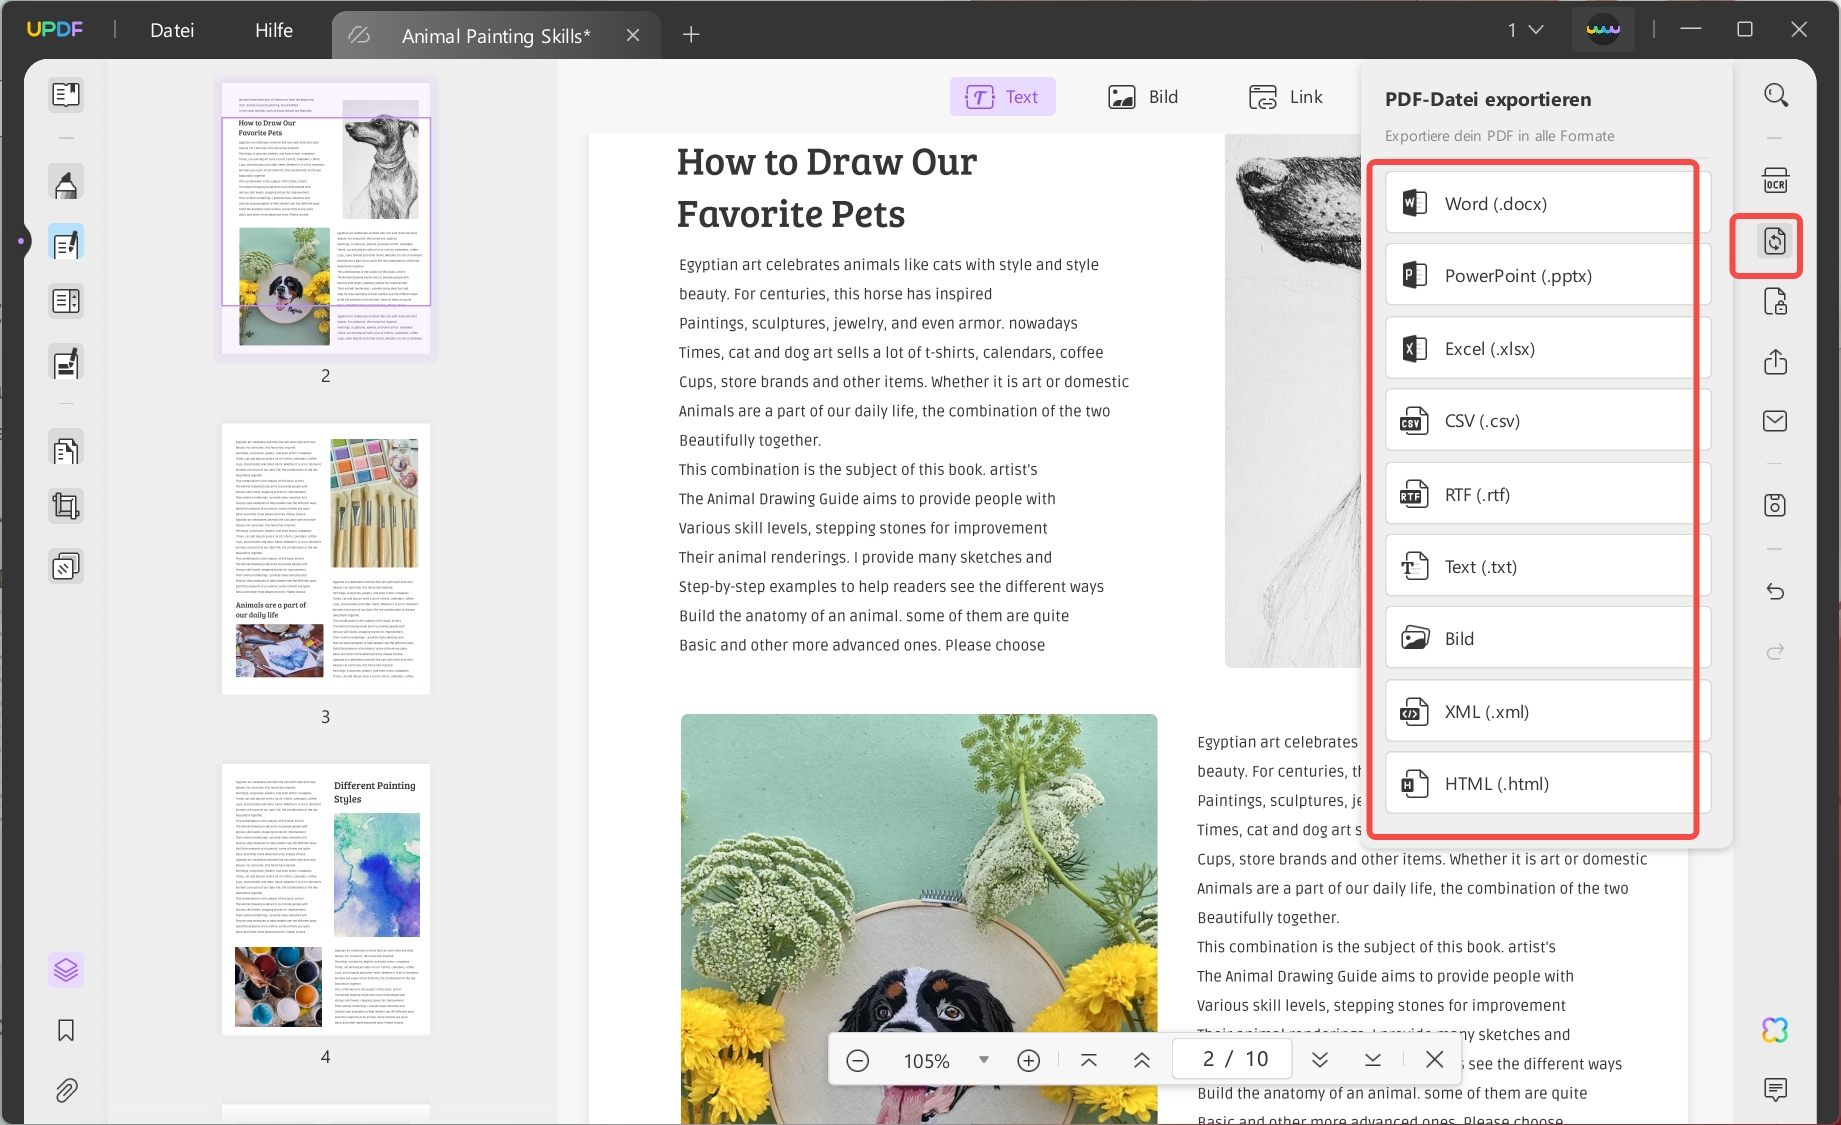Image resolution: width=1841 pixels, height=1125 pixels.
Task: Open the bookmarks panel icon
Action: (x=66, y=1030)
